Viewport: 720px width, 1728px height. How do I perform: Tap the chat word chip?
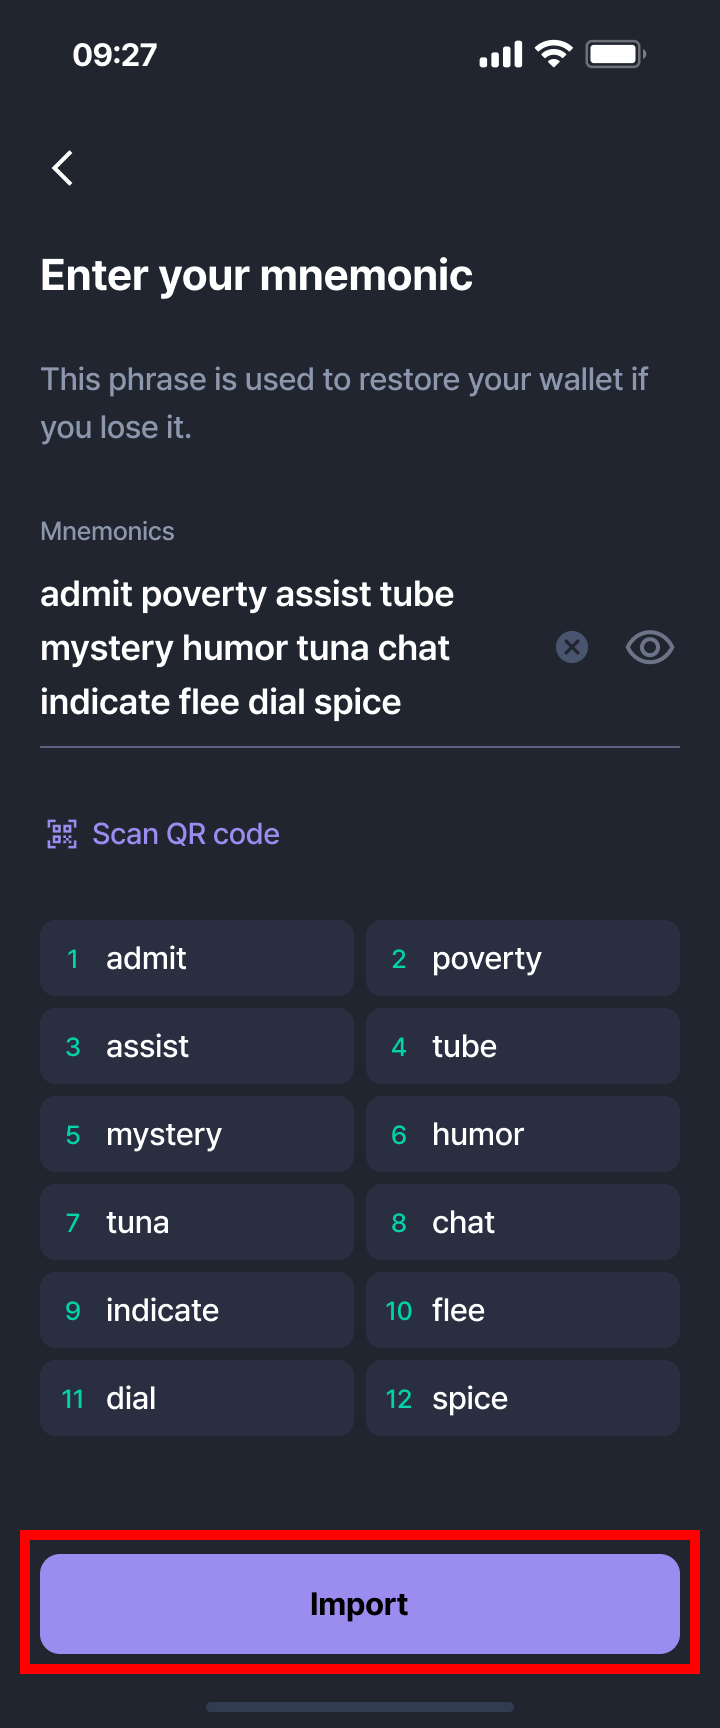pyautogui.click(x=523, y=1222)
